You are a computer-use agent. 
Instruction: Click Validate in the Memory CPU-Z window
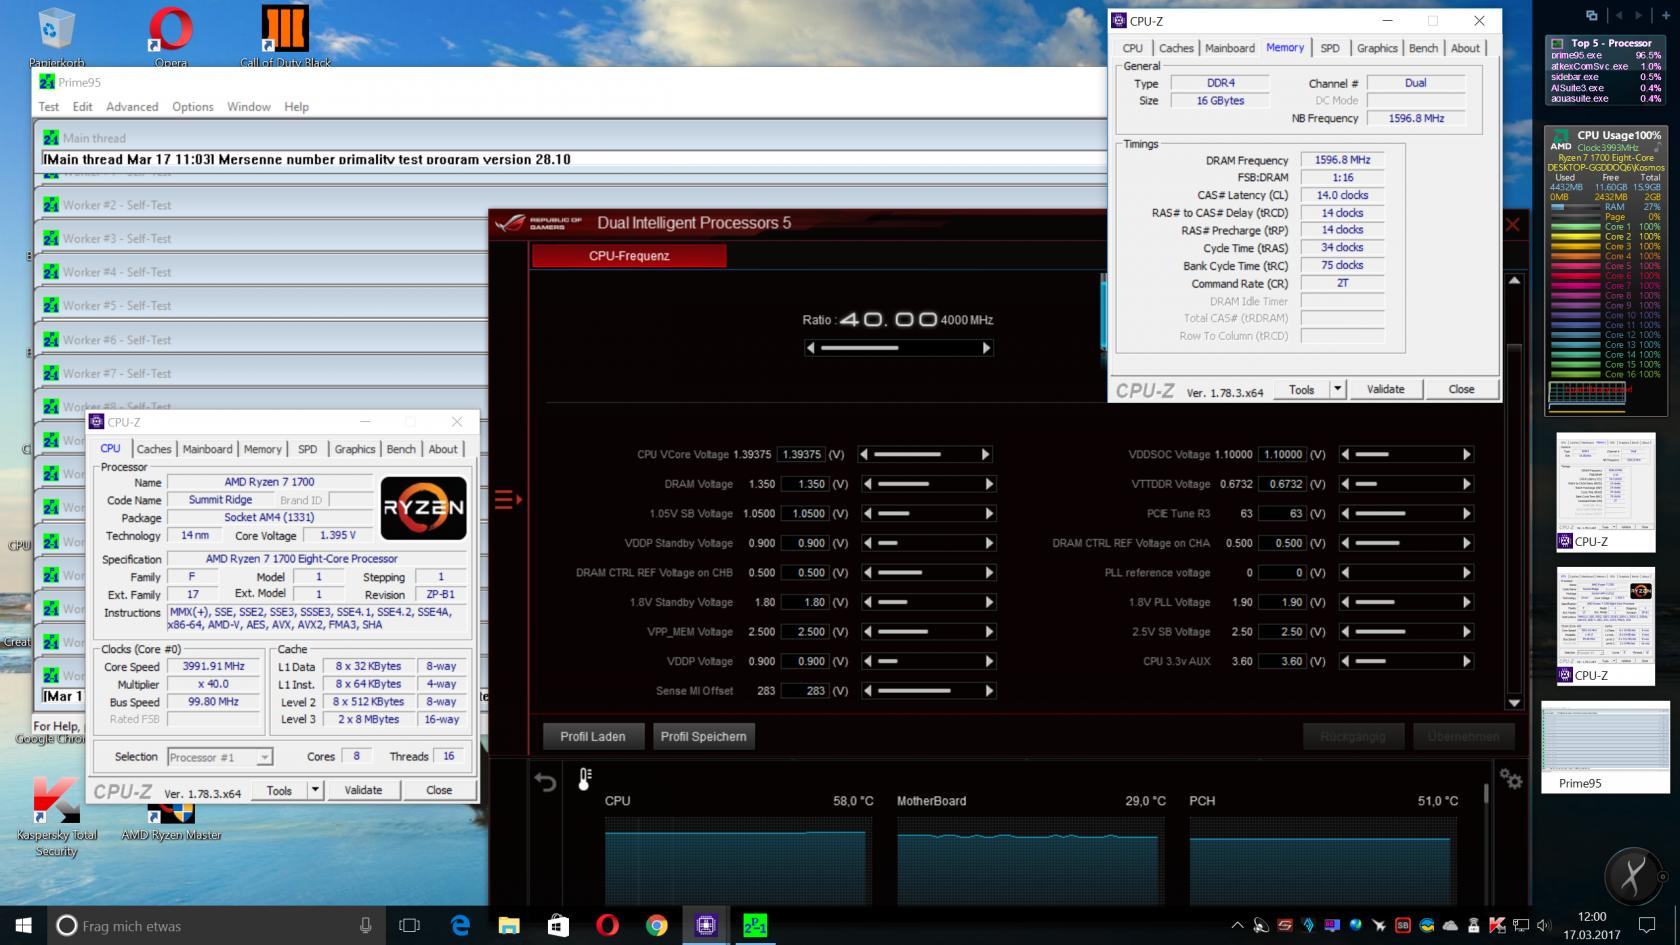tap(1385, 389)
